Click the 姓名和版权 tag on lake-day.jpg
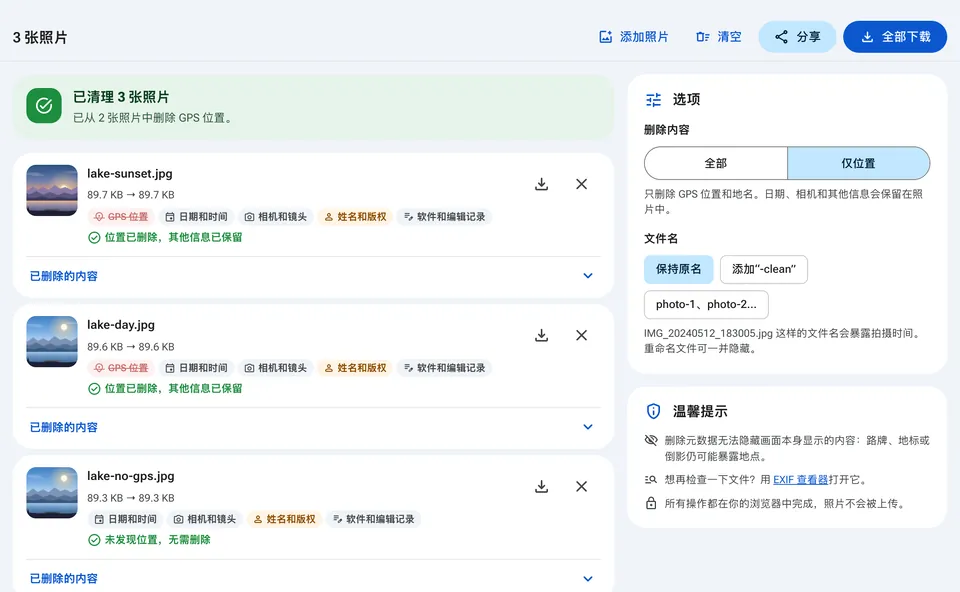 coord(355,368)
